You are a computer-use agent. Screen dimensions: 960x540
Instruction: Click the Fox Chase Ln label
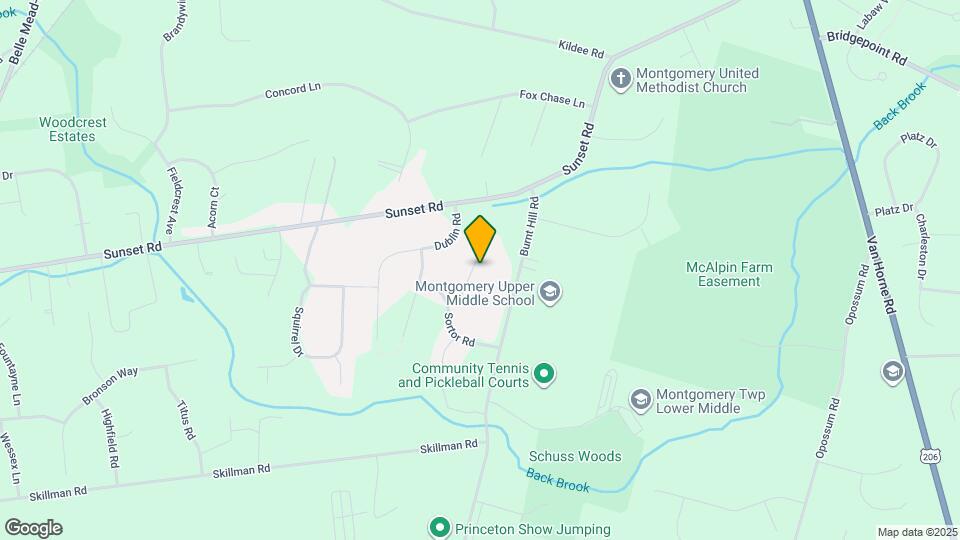(552, 99)
